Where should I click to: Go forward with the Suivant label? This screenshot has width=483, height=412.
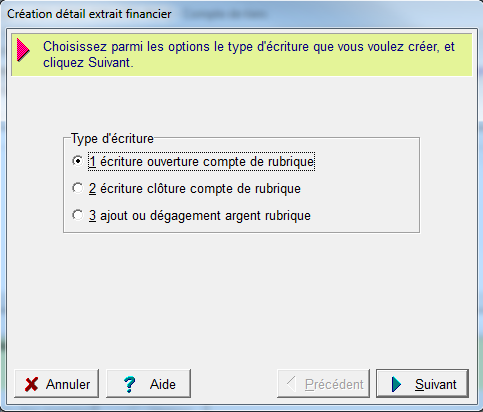tap(436, 384)
